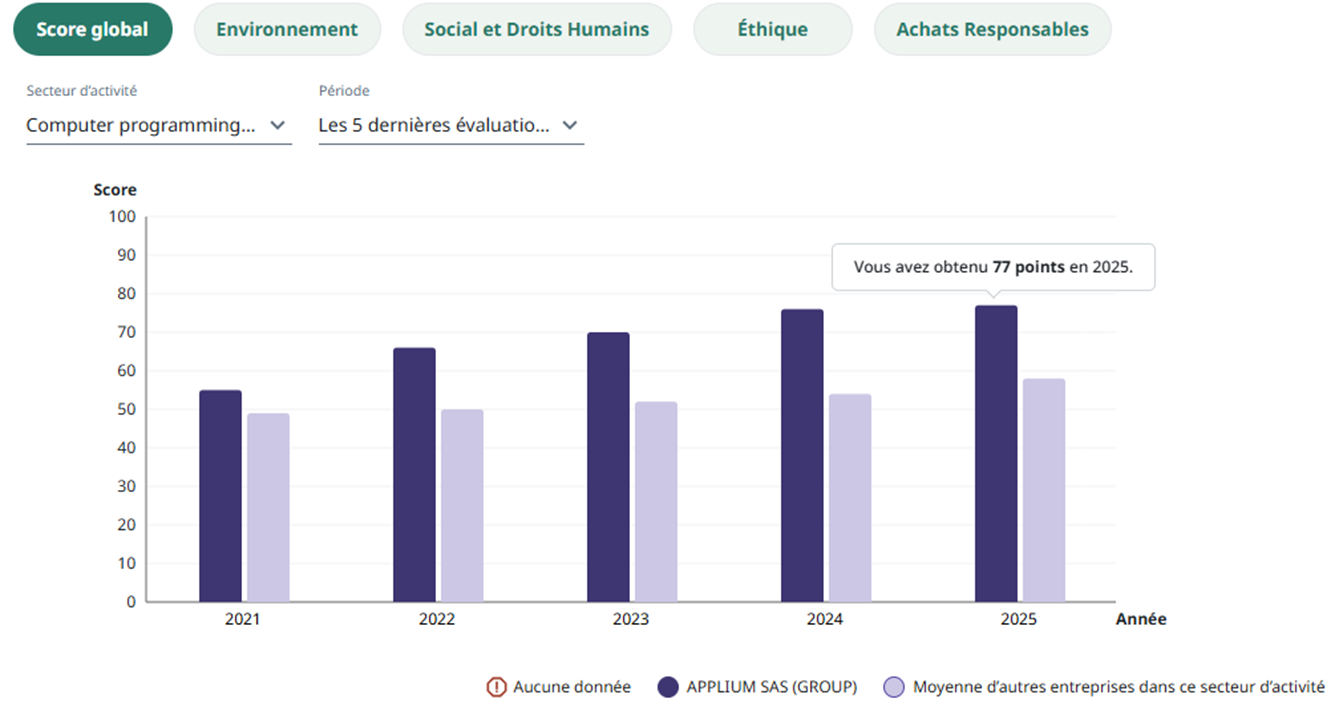Select the Score global tab

click(92, 29)
